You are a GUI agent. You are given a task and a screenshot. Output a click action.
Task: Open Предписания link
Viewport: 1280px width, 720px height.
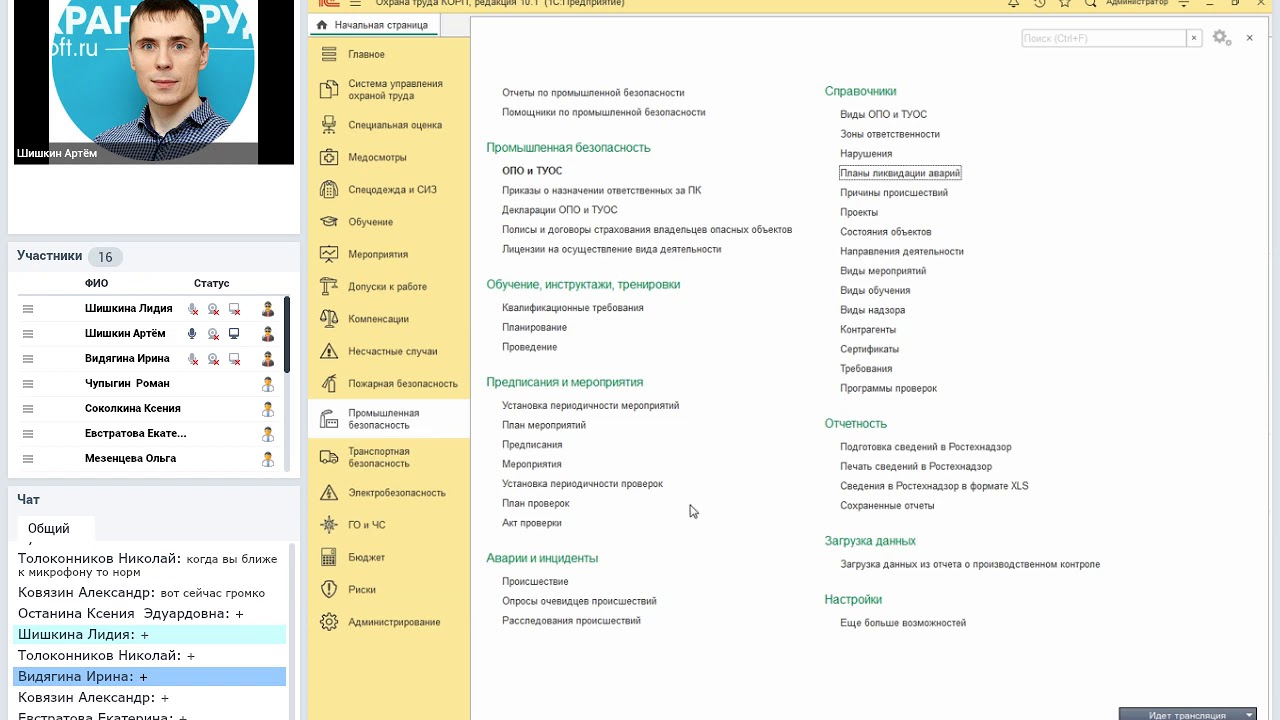coord(532,445)
